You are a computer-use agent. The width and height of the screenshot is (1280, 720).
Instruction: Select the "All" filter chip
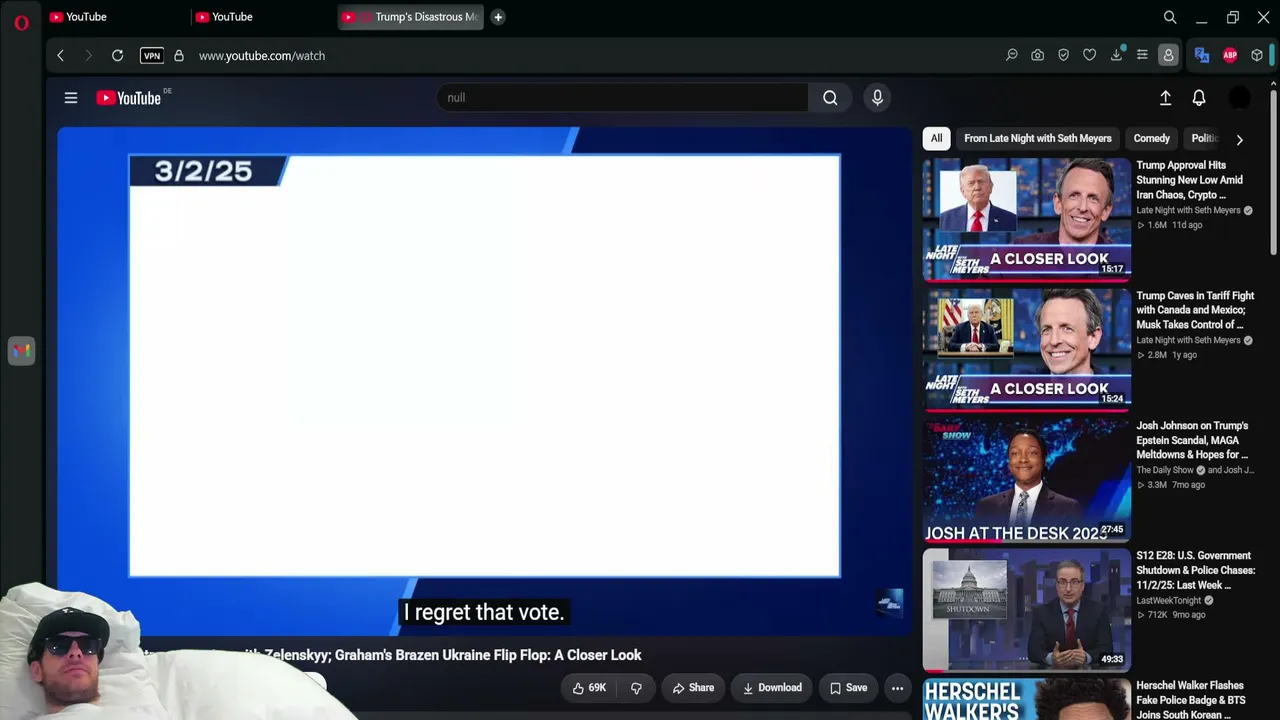[936, 139]
